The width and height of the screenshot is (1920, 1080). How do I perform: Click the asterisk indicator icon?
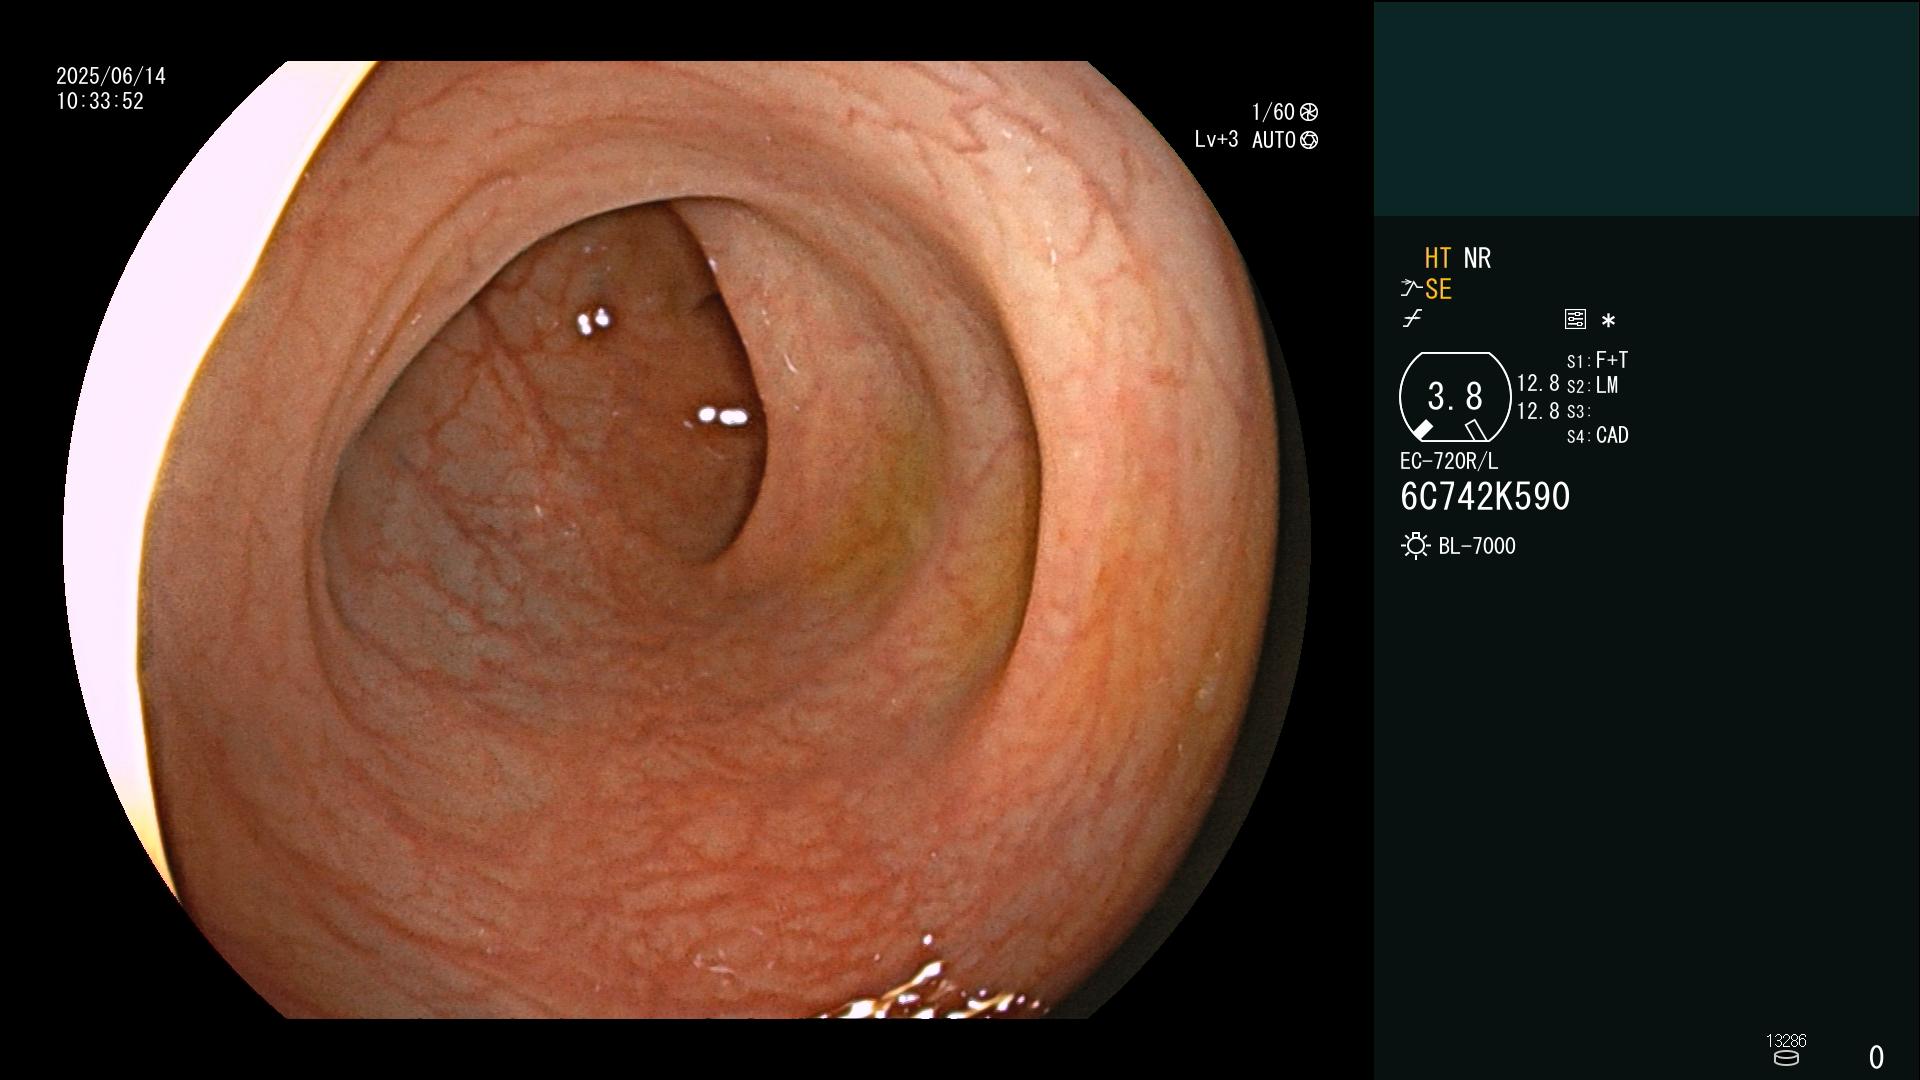1608,321
